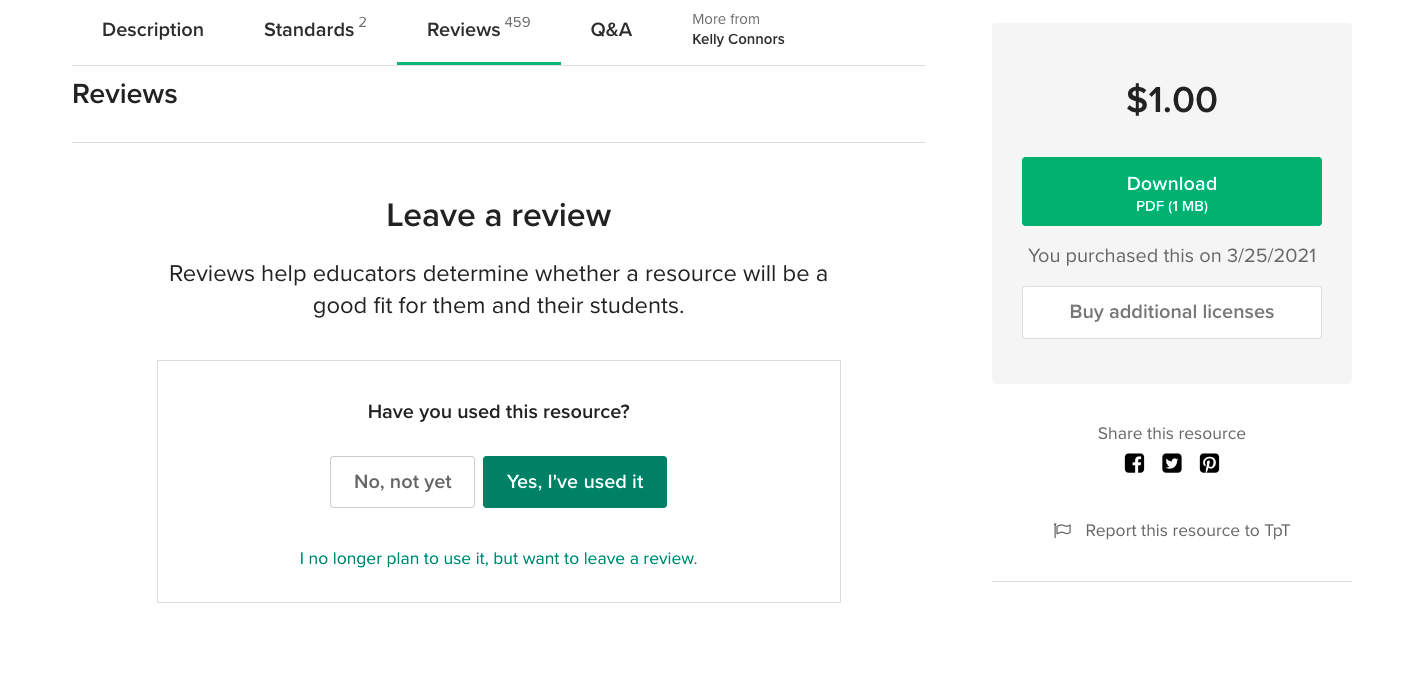Click the Reviews section heading
Image resolution: width=1420 pixels, height=674 pixels.
(x=124, y=93)
